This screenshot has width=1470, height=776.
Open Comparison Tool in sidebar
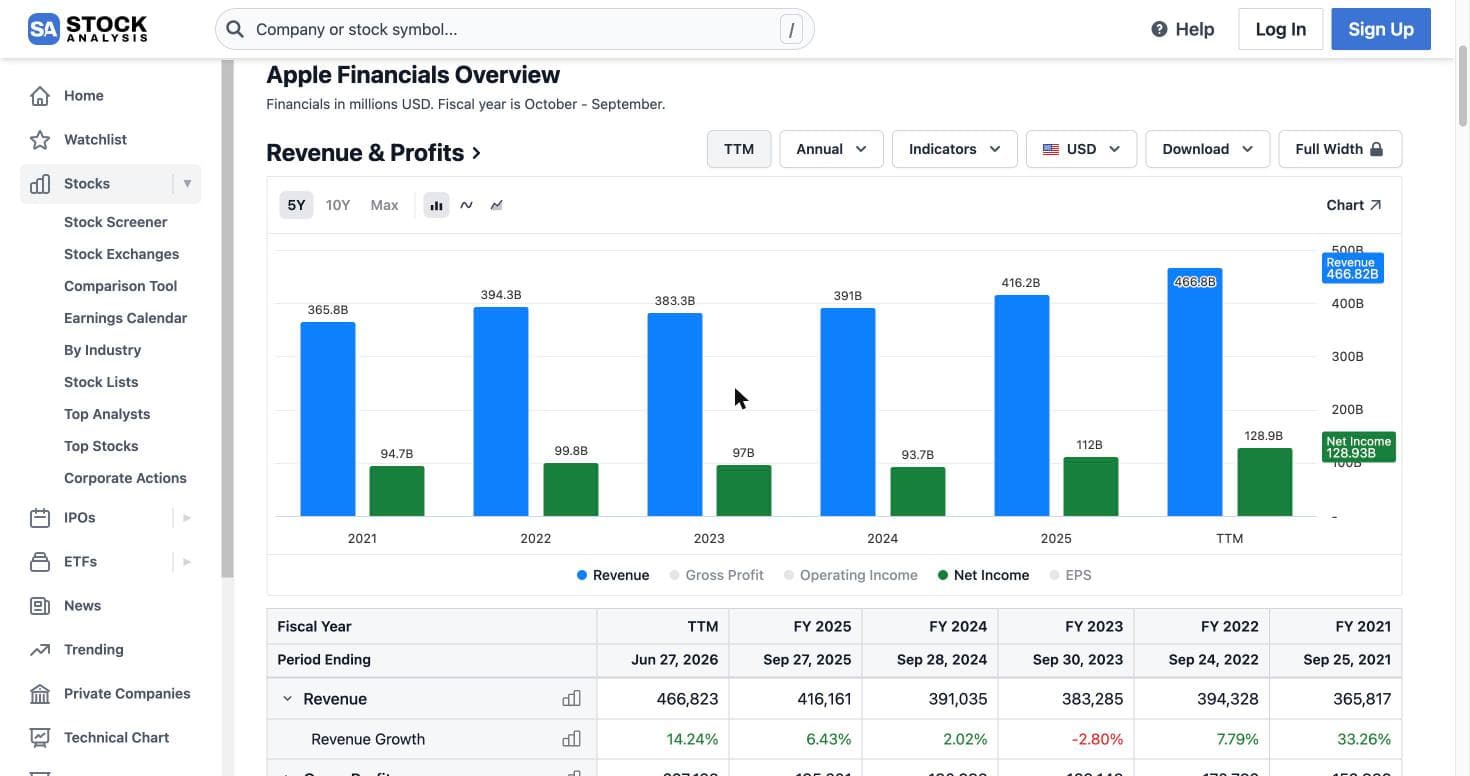coord(121,286)
